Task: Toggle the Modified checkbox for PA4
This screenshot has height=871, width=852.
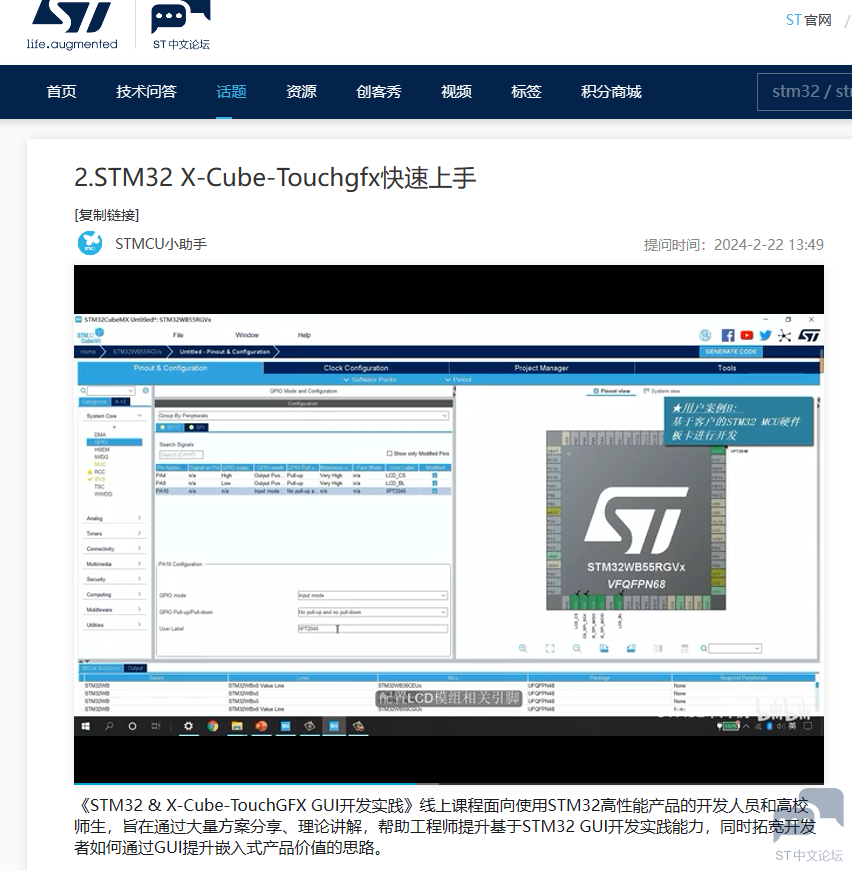Action: pos(435,475)
